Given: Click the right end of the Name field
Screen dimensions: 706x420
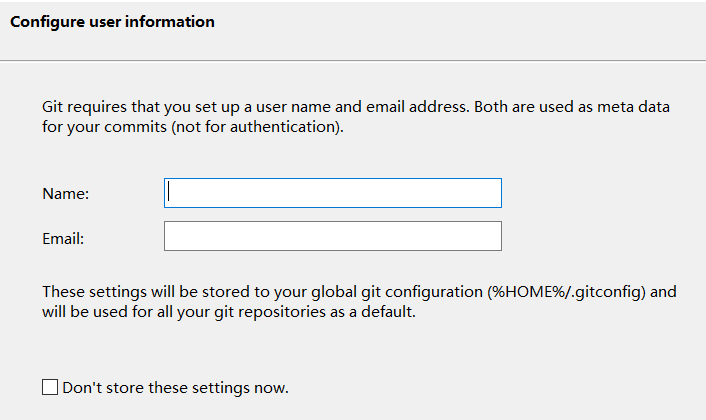Looking at the screenshot, I should 490,193.
